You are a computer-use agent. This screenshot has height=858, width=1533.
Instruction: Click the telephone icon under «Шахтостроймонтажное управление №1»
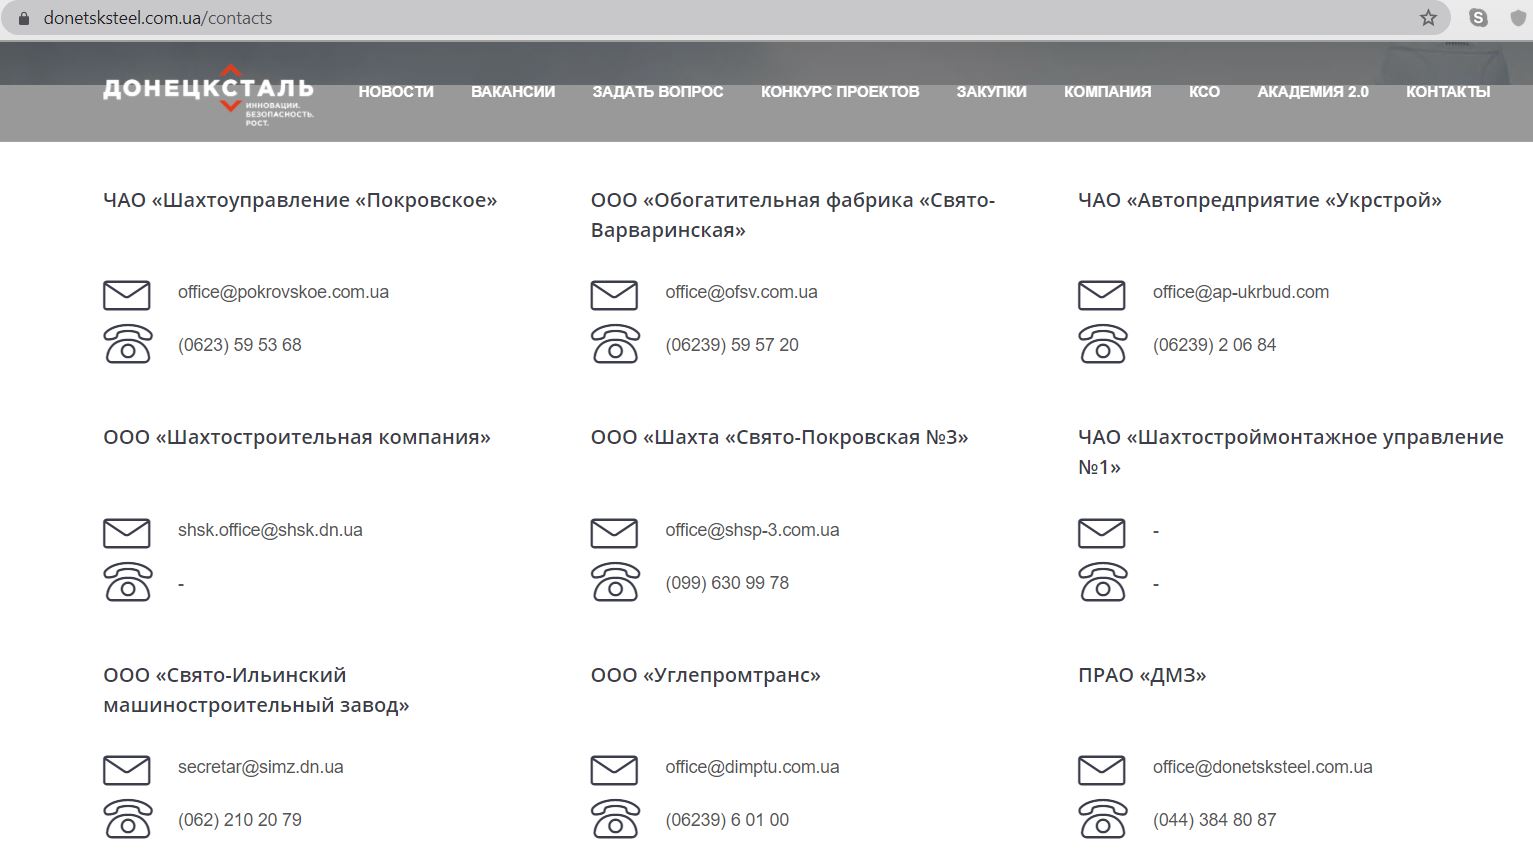click(1102, 582)
